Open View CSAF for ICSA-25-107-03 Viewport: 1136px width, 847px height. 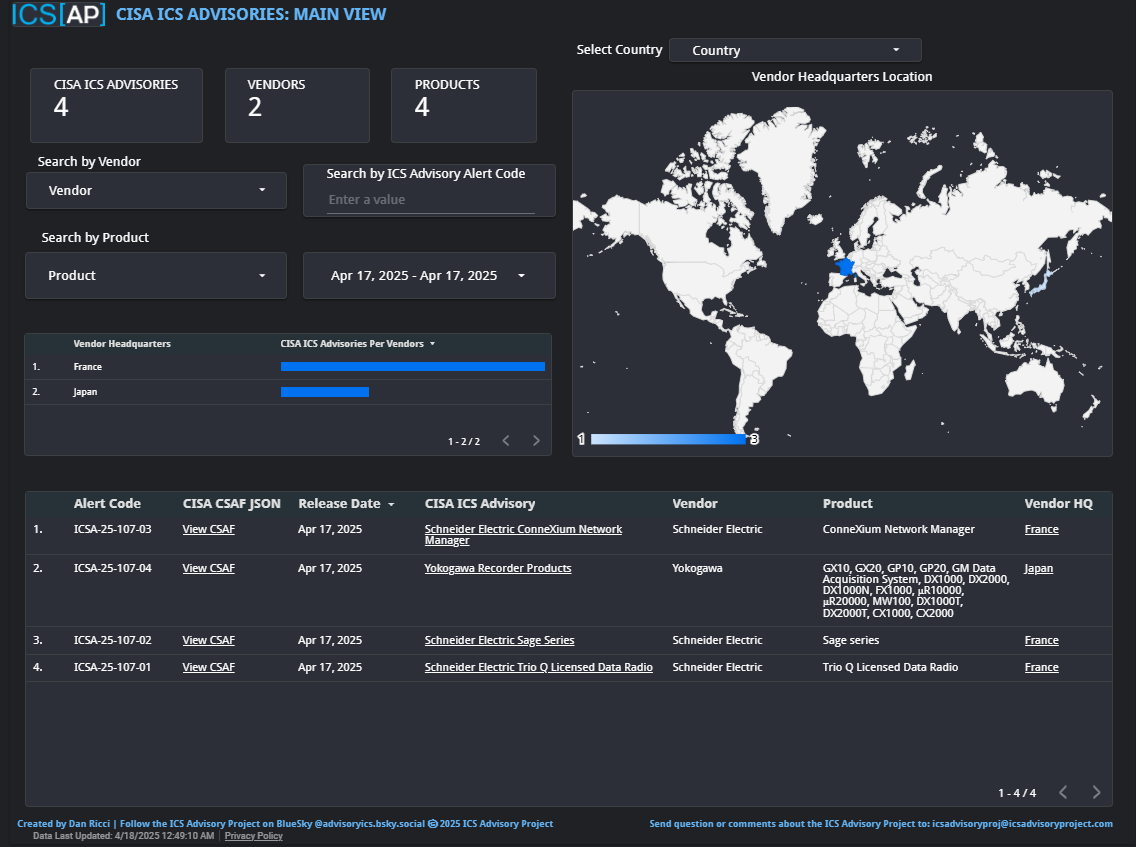coord(209,530)
